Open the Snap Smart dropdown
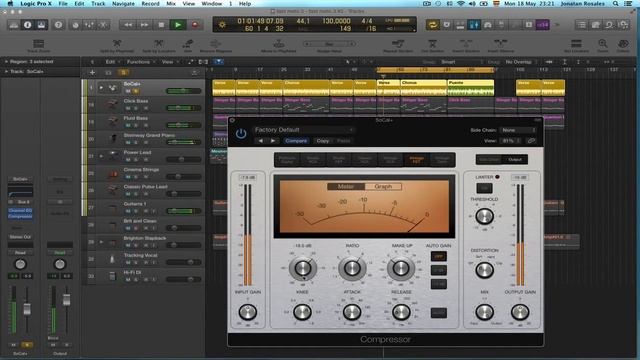The image size is (640, 360). tap(462, 62)
